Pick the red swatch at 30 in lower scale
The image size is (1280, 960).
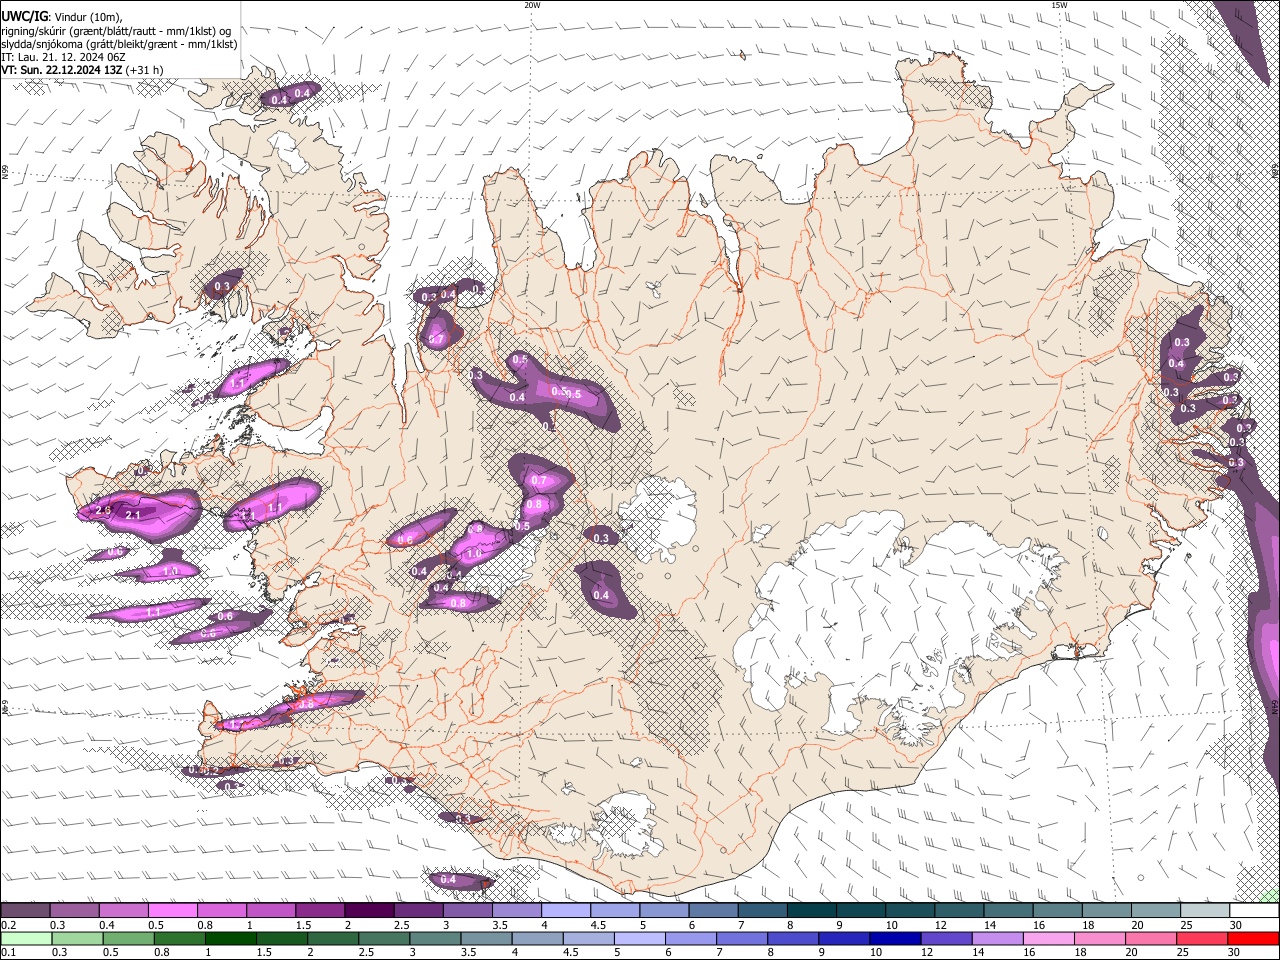click(x=1253, y=939)
